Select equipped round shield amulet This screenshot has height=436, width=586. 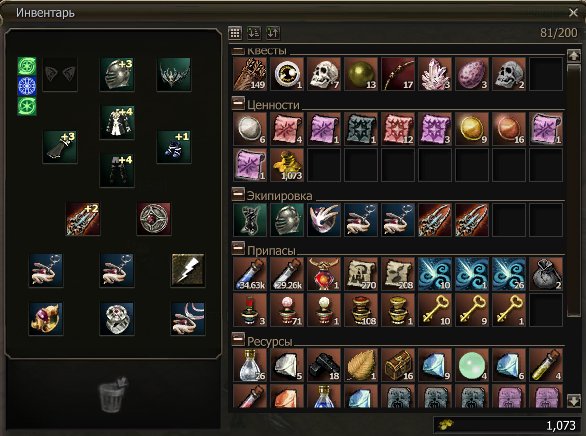pyautogui.click(x=154, y=219)
